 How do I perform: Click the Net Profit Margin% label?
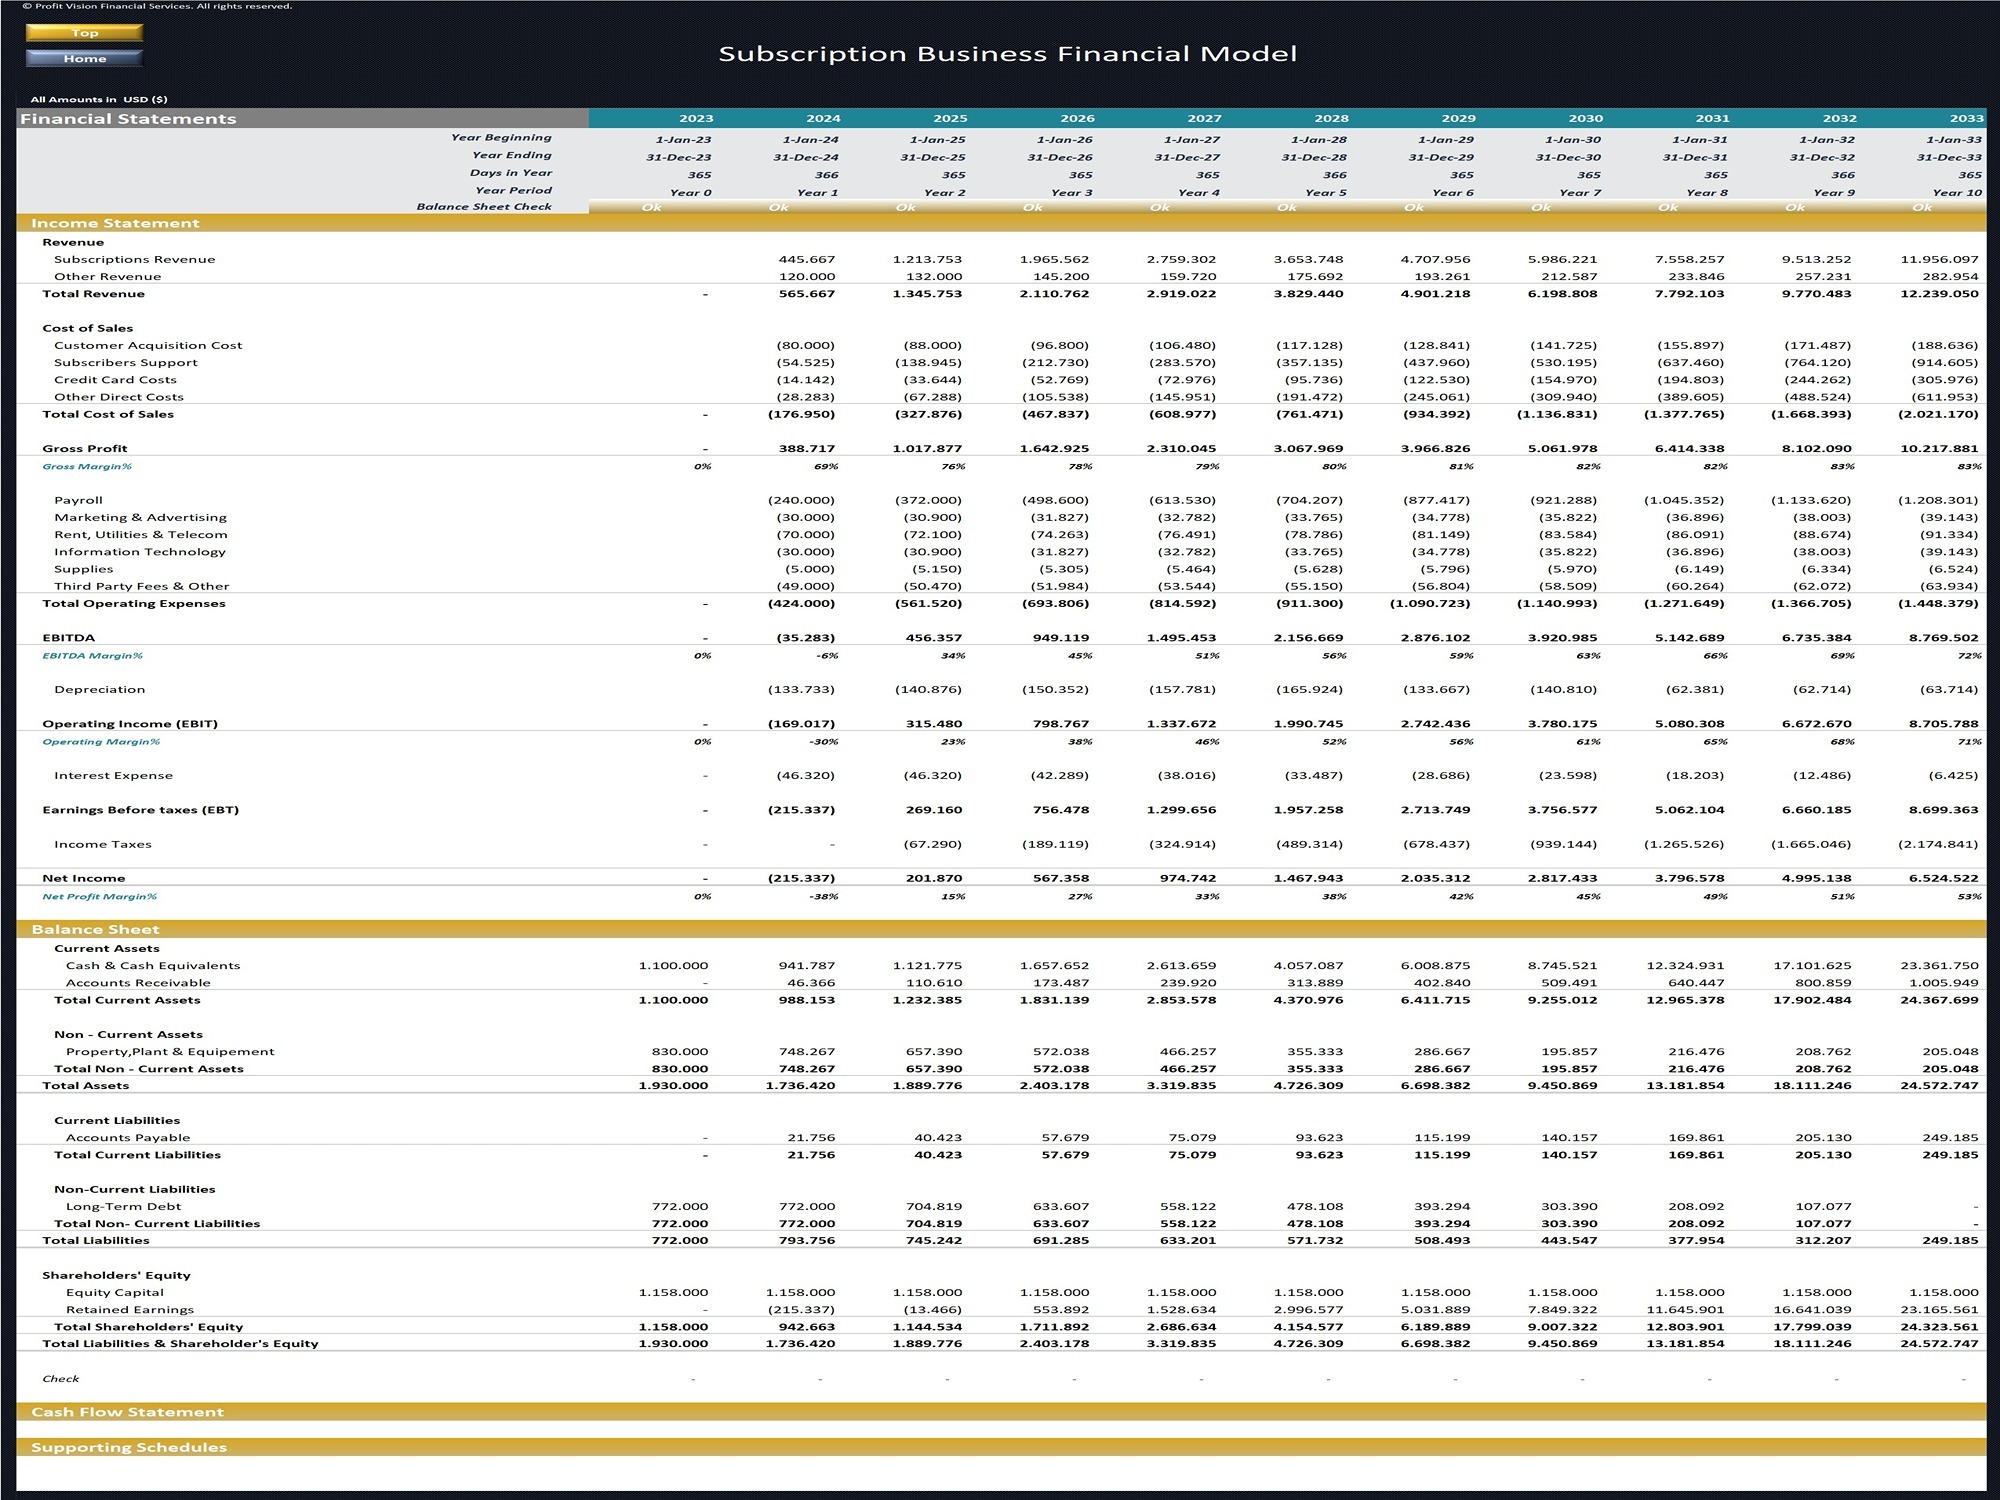(99, 897)
